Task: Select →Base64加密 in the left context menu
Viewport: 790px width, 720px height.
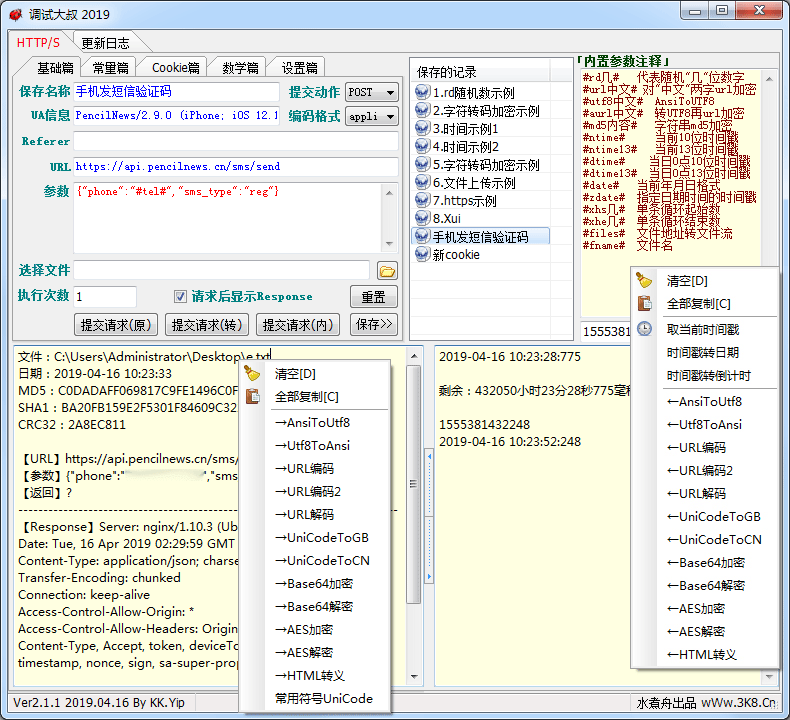Action: click(x=313, y=583)
